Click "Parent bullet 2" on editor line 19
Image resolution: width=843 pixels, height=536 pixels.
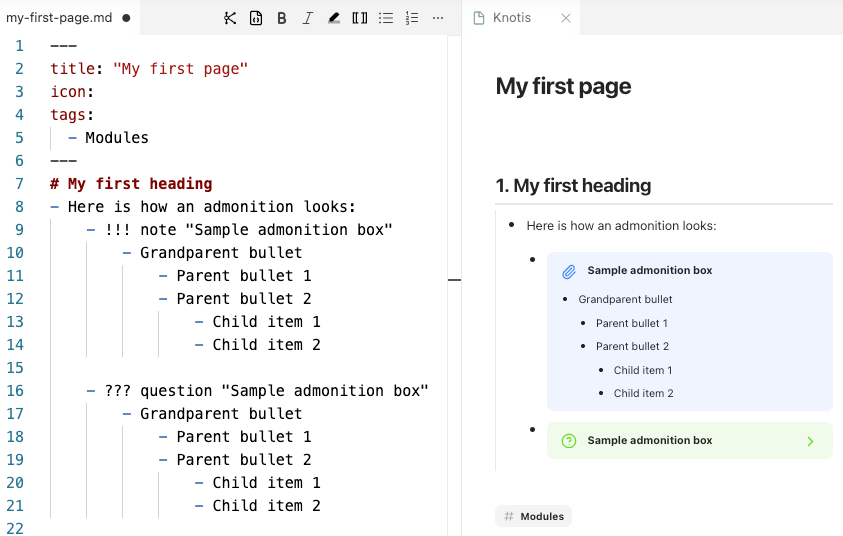(244, 460)
